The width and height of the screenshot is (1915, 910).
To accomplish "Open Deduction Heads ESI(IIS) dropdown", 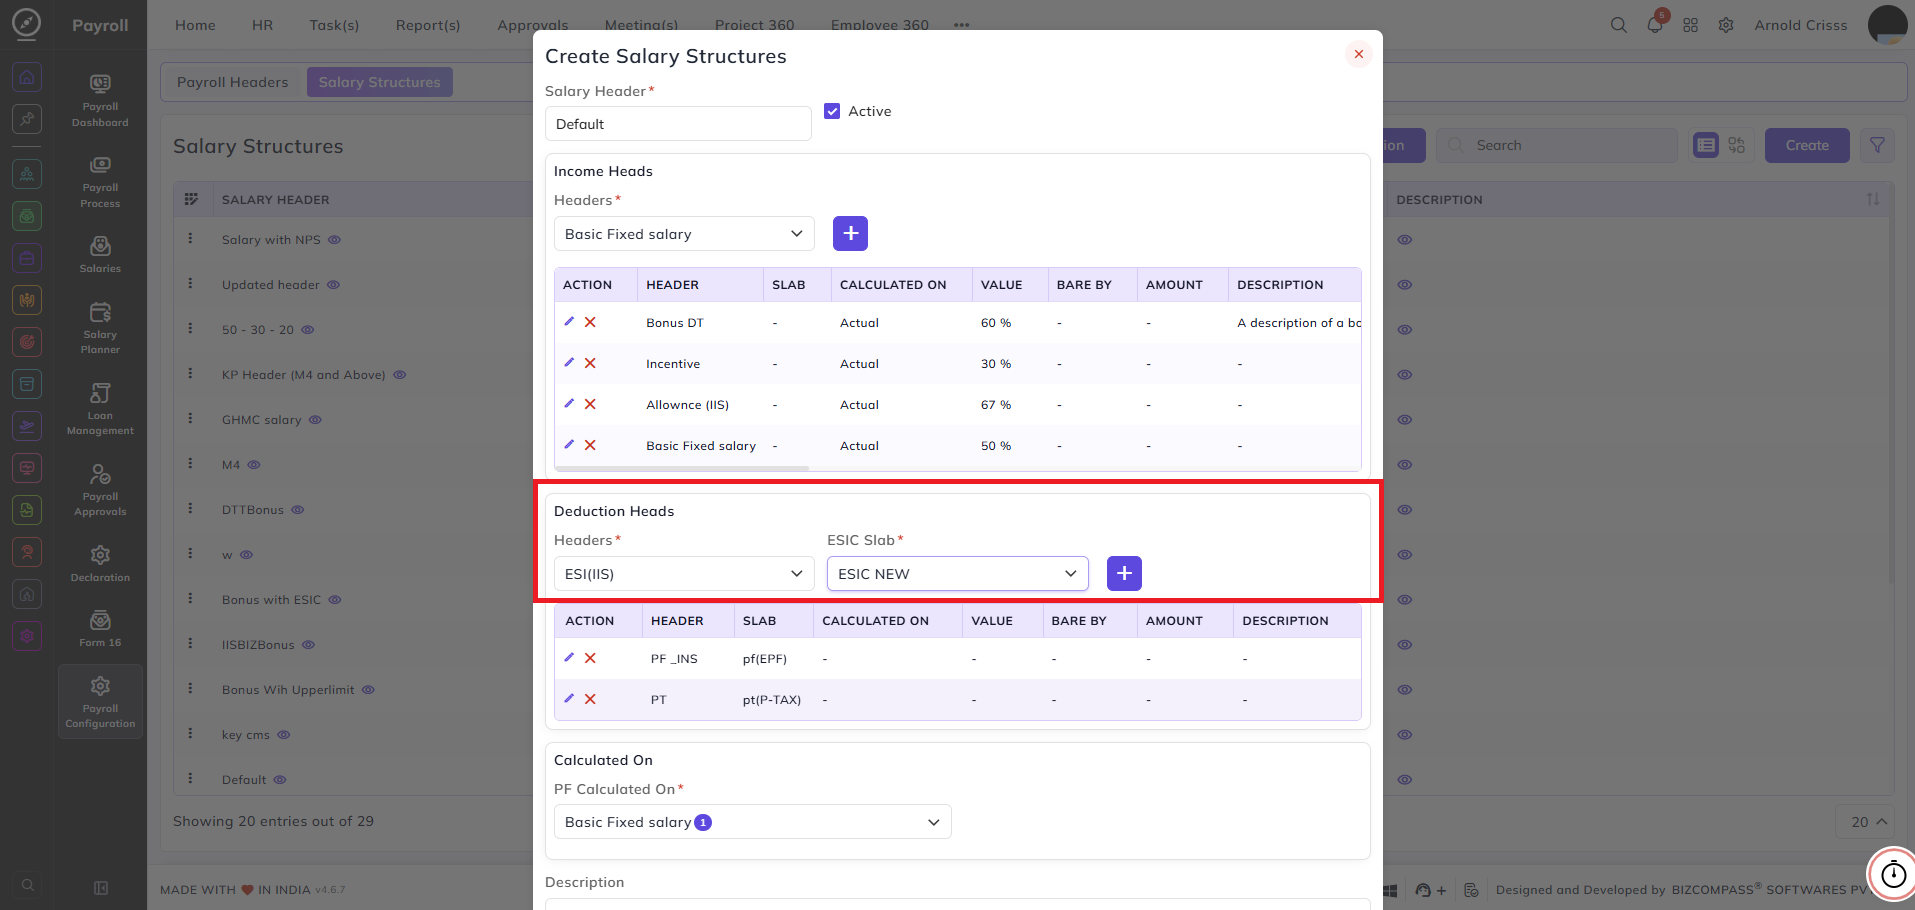I will tap(684, 574).
